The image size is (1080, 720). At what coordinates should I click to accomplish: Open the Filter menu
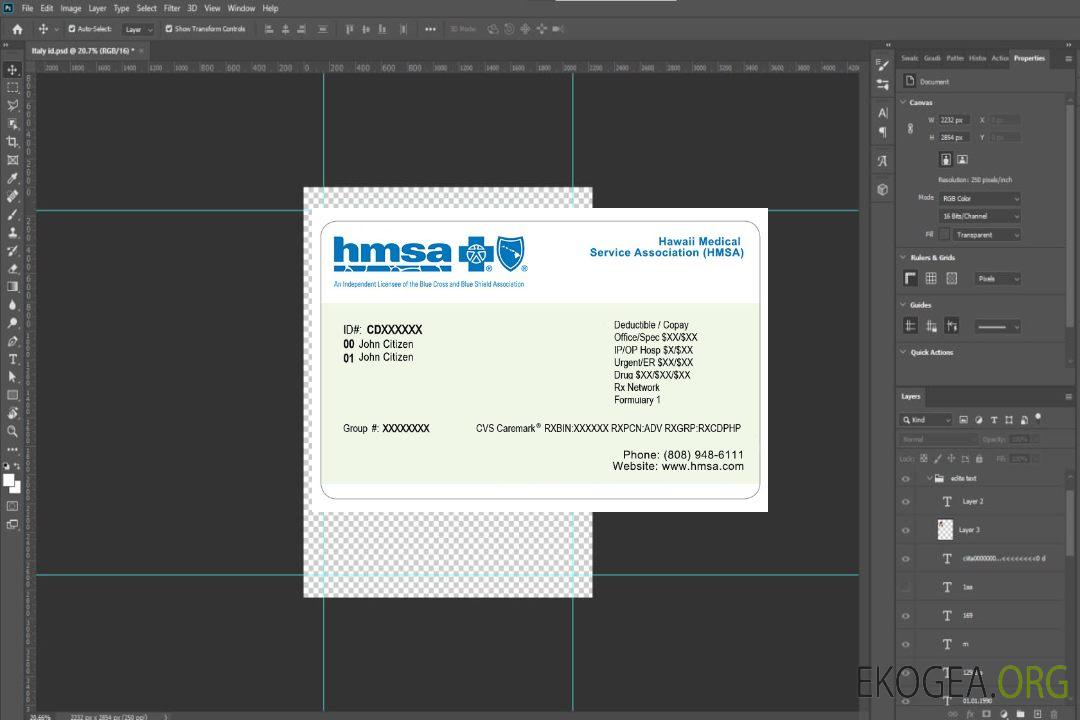pos(172,8)
